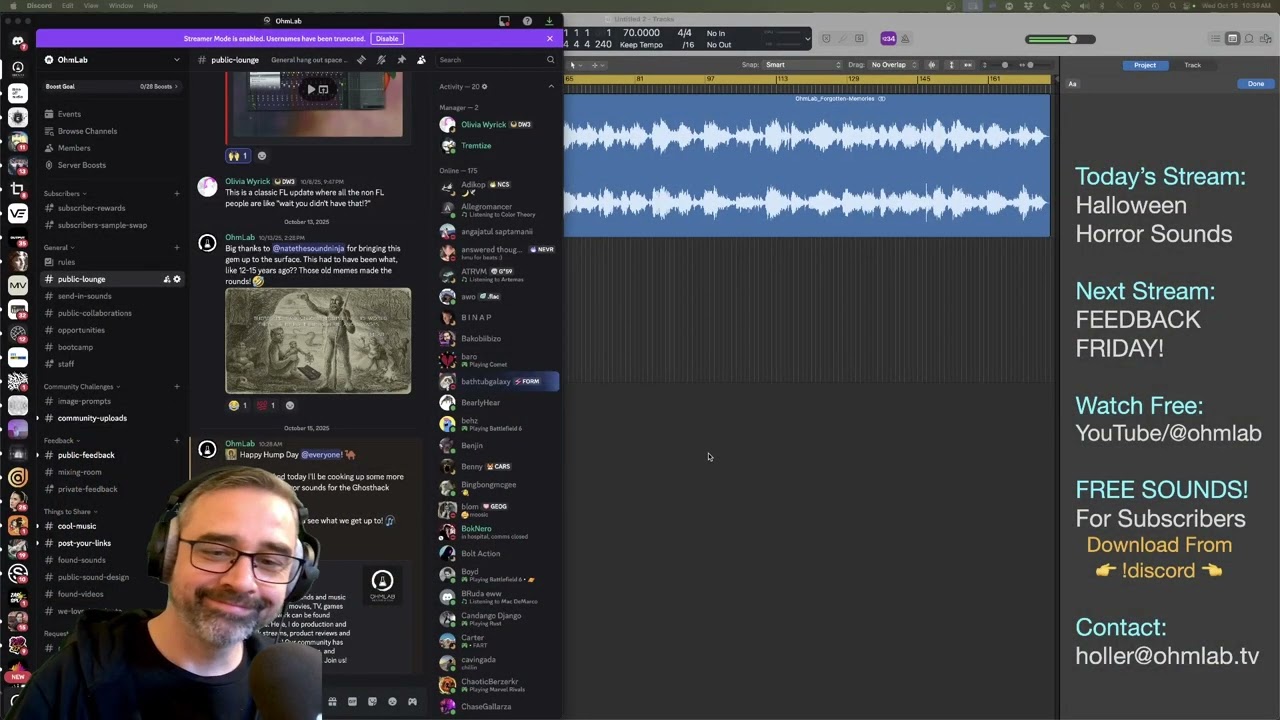The image size is (1280, 720).
Task: Open the Boost Goal 0/28 Boosts bar
Action: [112, 86]
